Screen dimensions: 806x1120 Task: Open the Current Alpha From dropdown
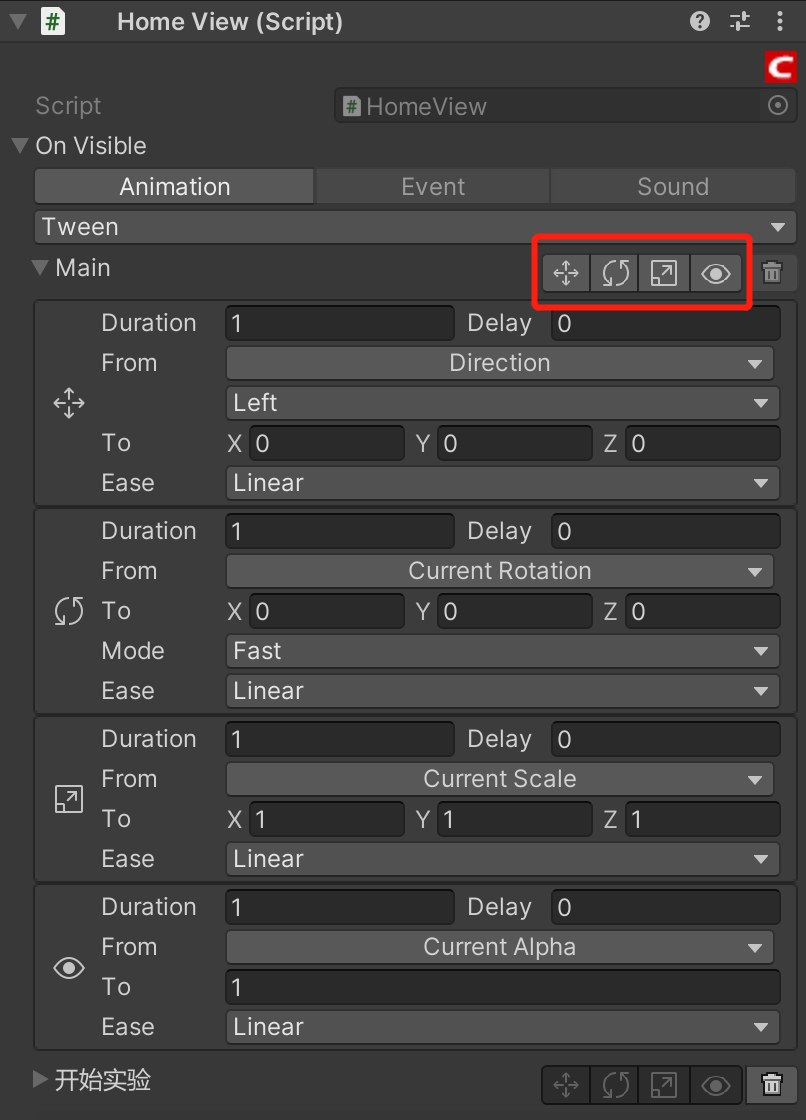500,946
